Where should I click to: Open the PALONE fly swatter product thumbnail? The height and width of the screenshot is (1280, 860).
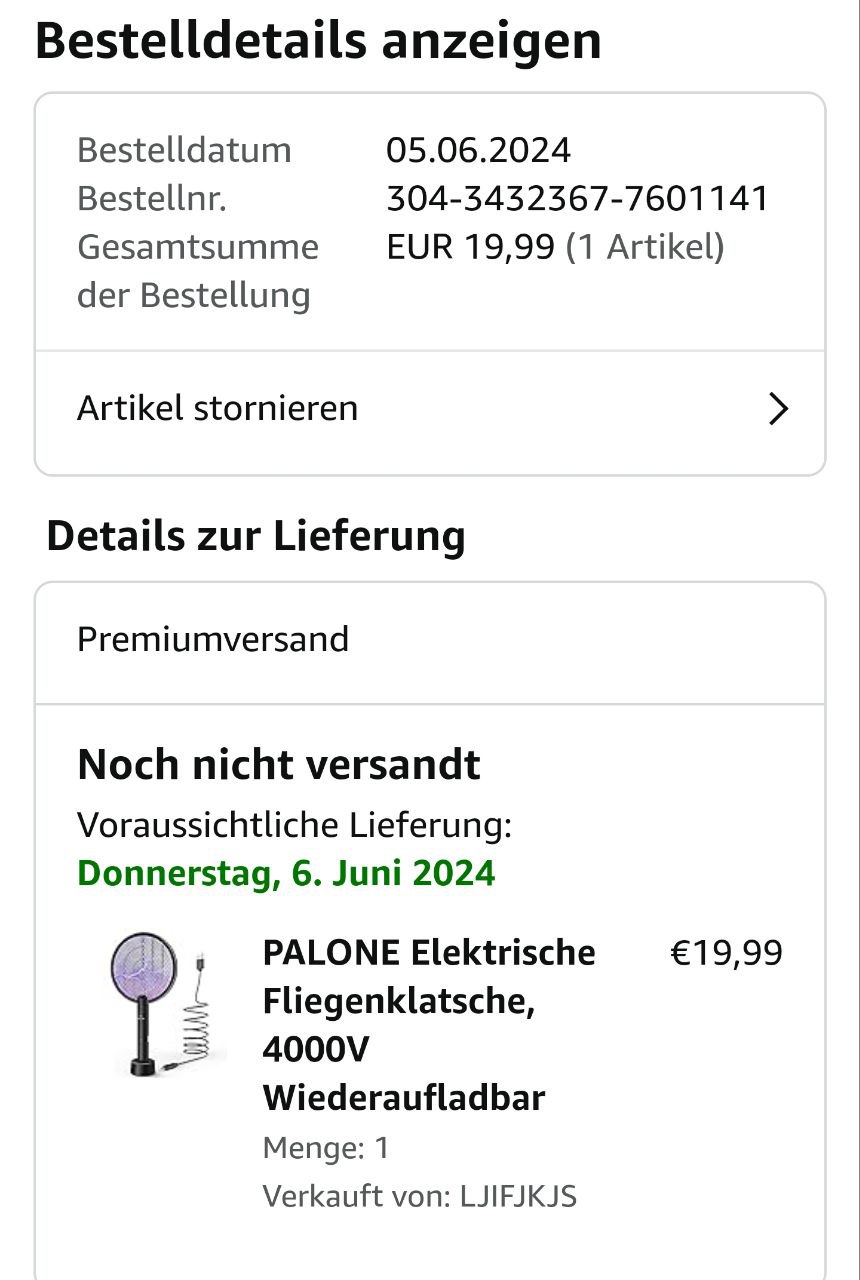pyautogui.click(x=167, y=1003)
